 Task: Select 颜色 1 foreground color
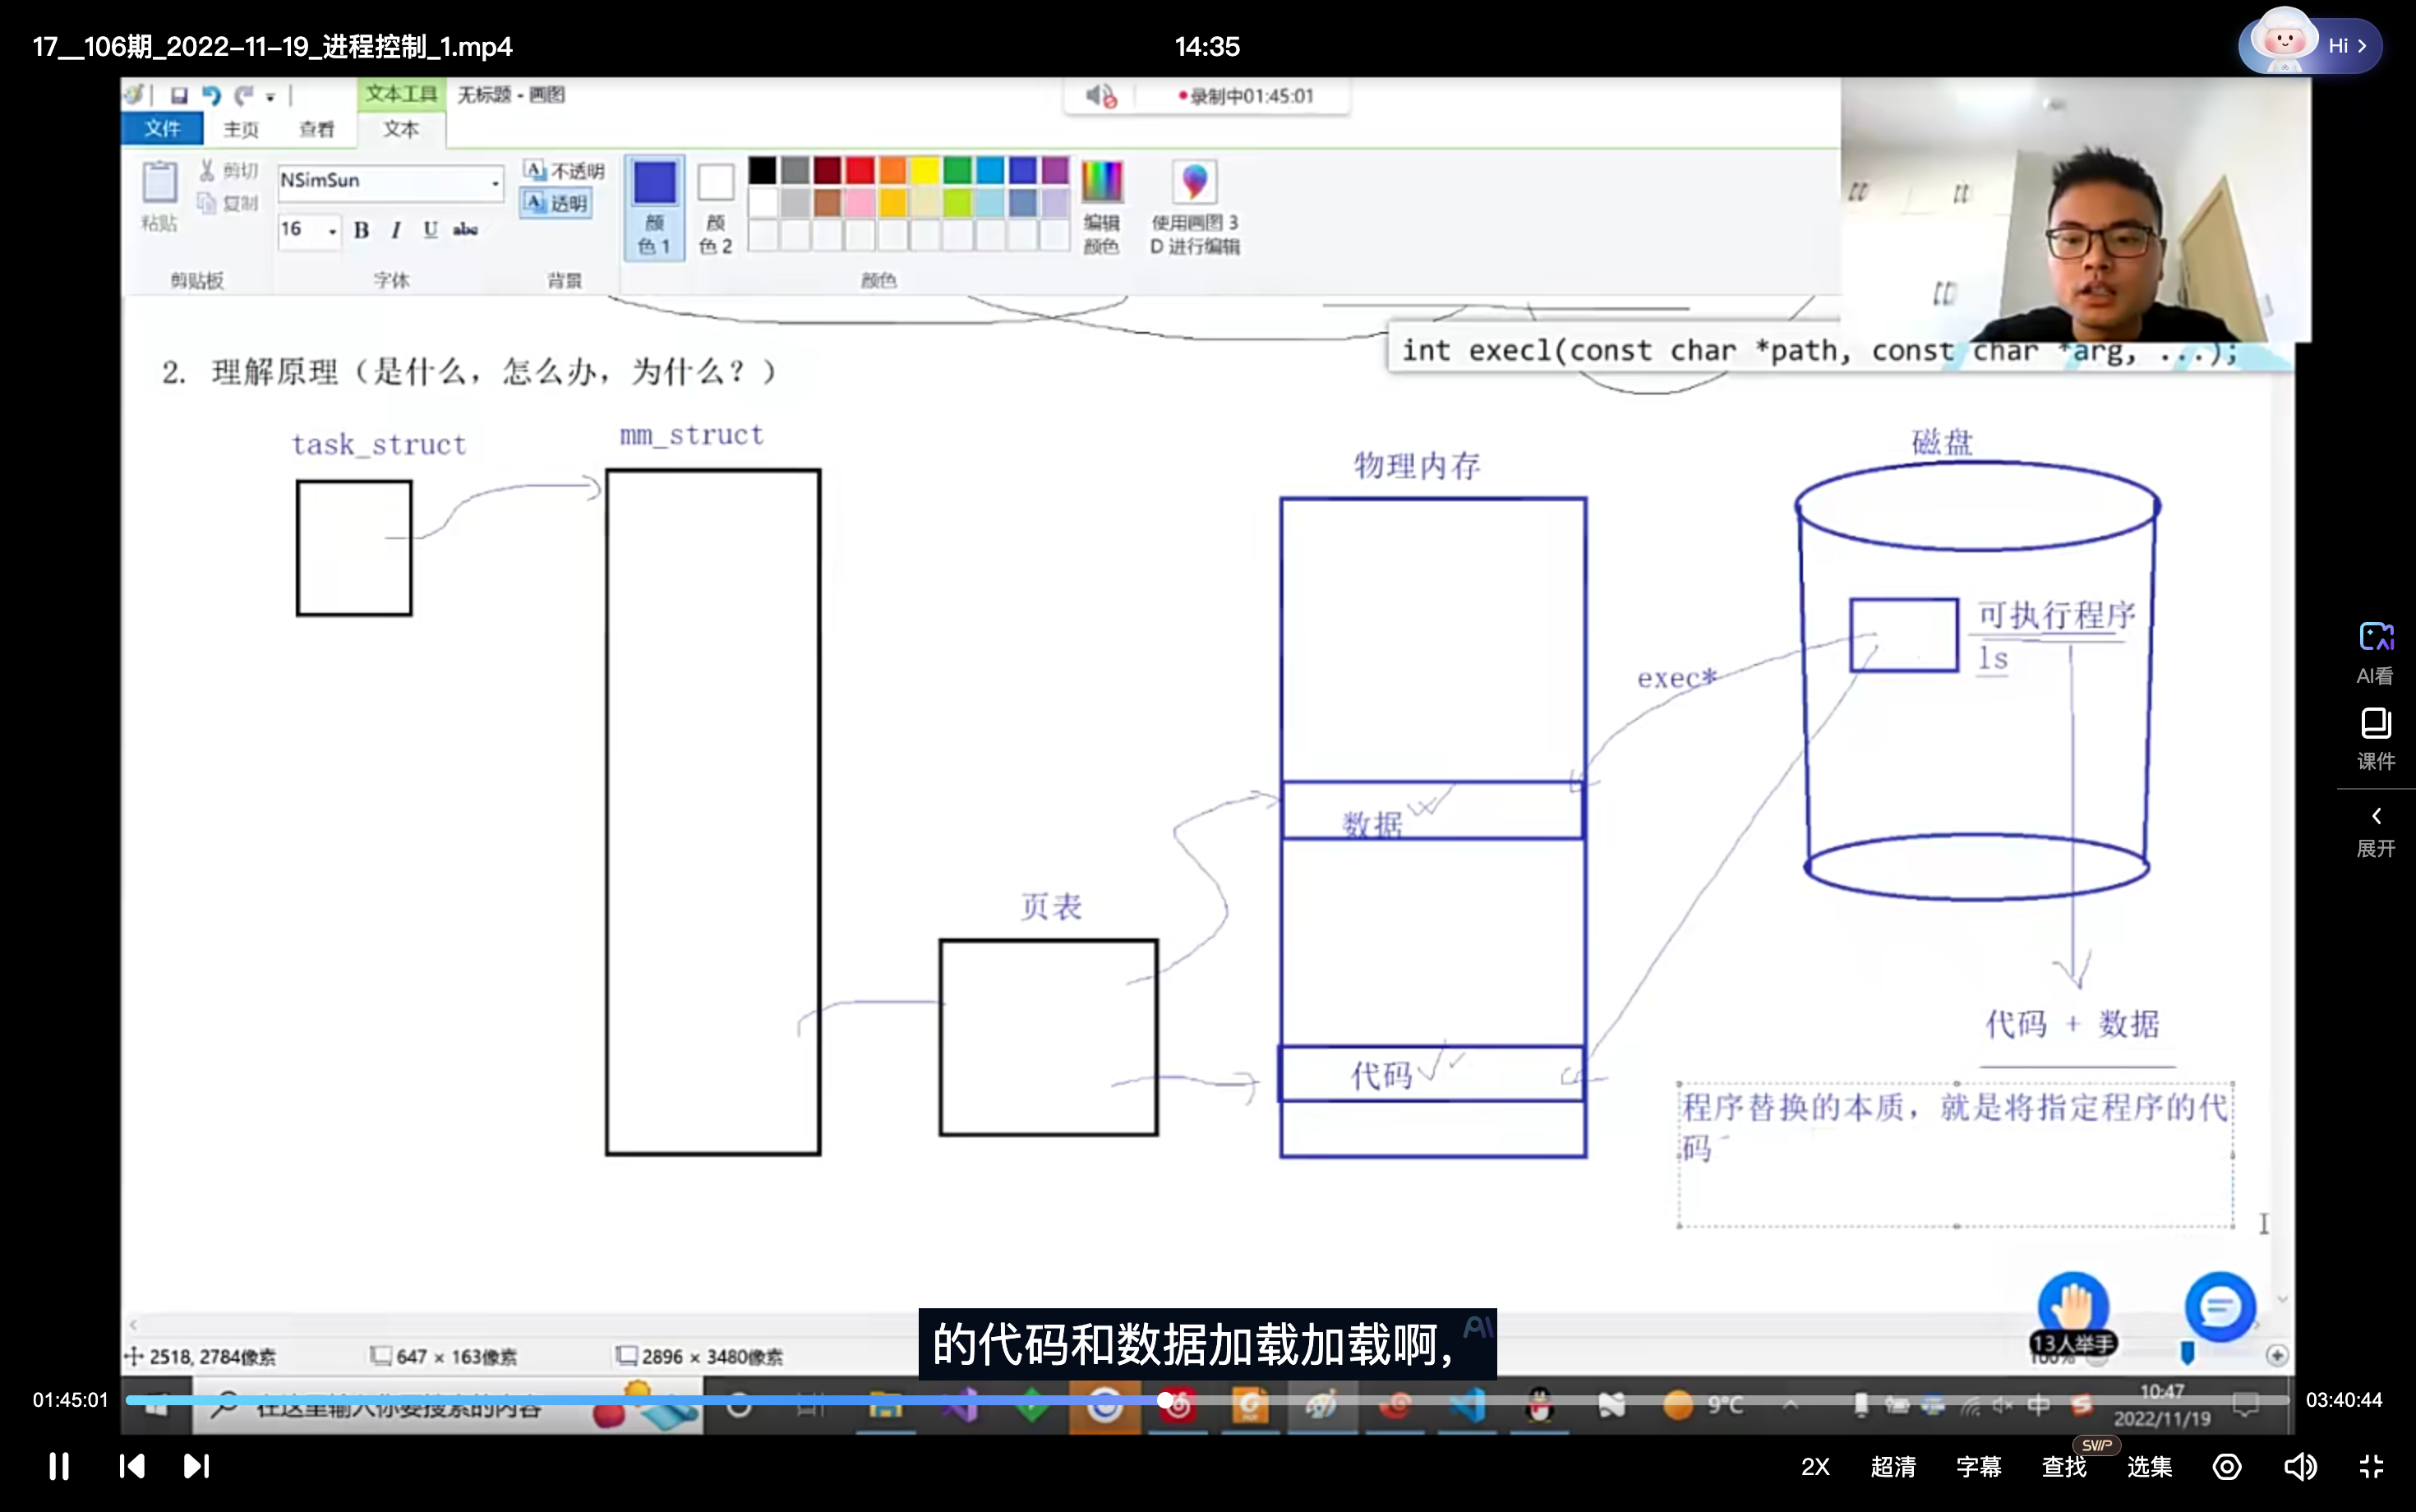click(x=655, y=207)
